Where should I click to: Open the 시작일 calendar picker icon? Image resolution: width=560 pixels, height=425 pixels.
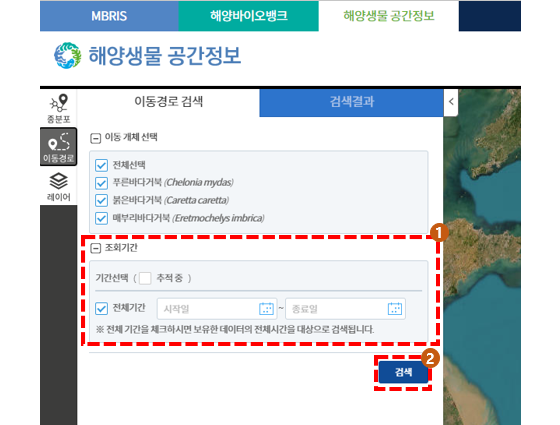[x=266, y=309]
